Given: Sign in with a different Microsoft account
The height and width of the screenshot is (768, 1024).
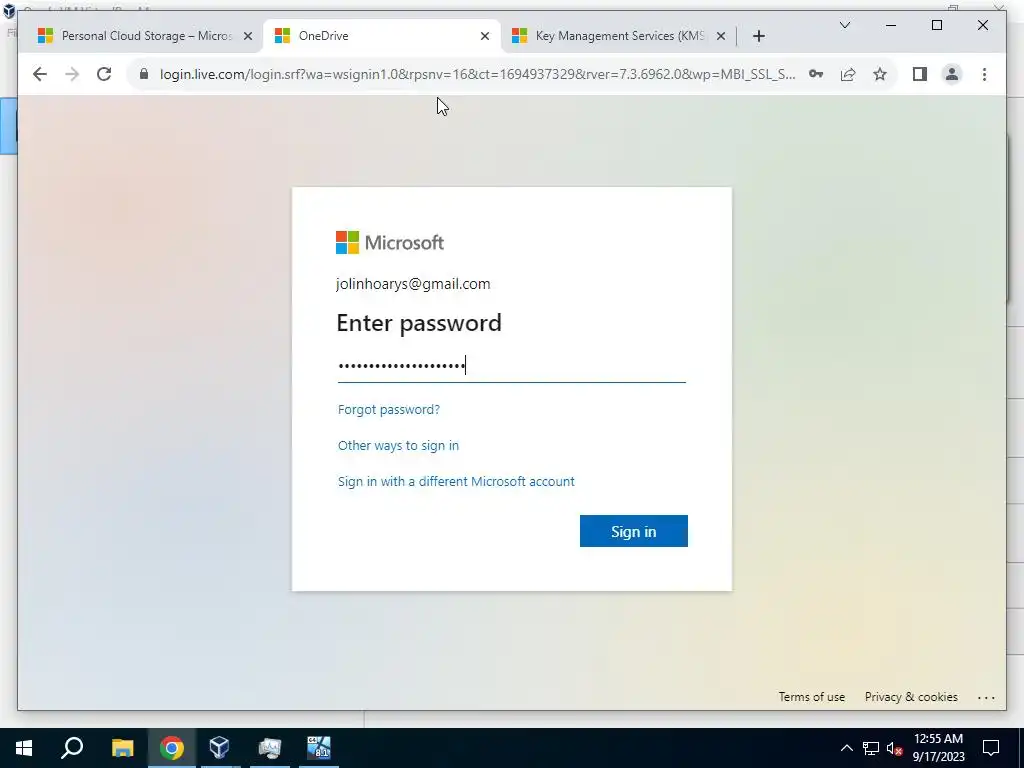Looking at the screenshot, I should click(x=456, y=481).
